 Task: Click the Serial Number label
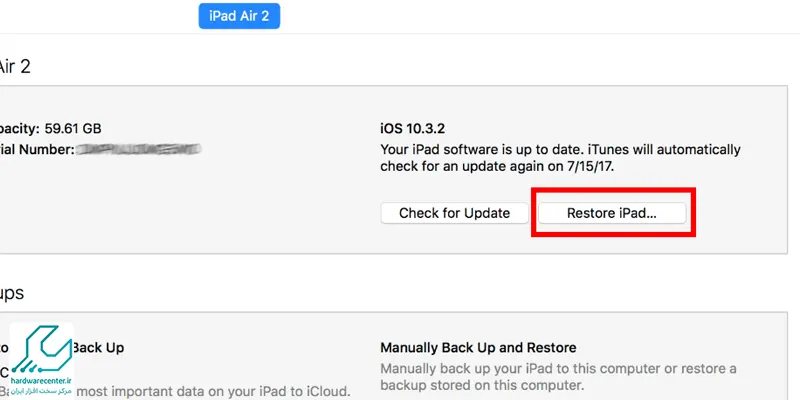pyautogui.click(x=37, y=149)
